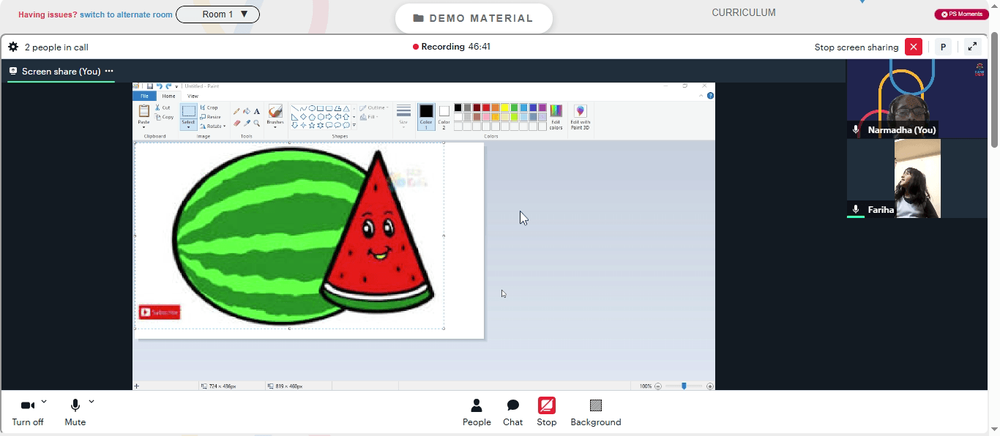Enter fullscreen with the expand arrows icon
The height and width of the screenshot is (436, 1000).
(972, 47)
